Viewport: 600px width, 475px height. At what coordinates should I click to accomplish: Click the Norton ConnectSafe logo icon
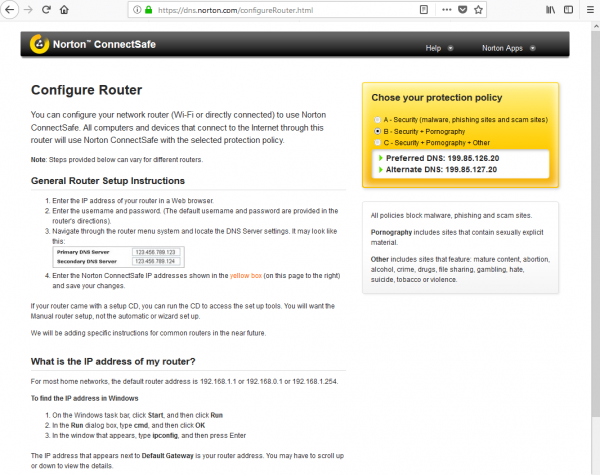39,44
